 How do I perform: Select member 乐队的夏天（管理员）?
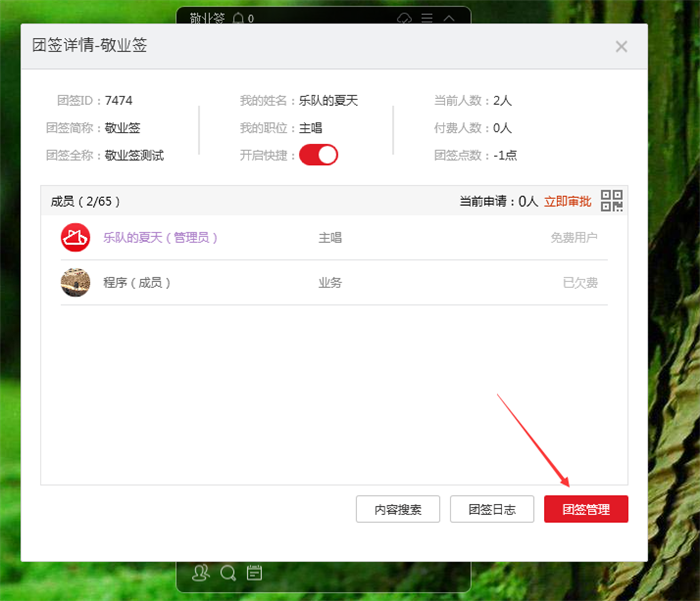pyautogui.click(x=160, y=238)
